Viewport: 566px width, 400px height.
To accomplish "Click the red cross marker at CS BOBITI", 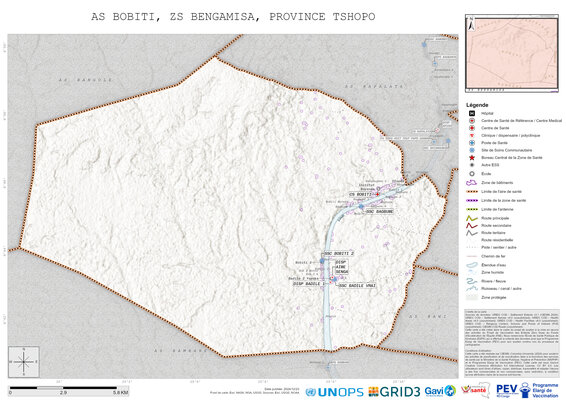I will point(378,194).
